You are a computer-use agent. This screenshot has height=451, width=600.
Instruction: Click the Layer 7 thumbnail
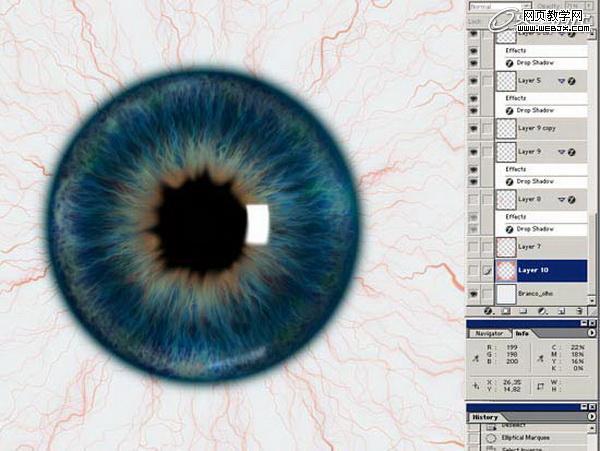tap(506, 246)
